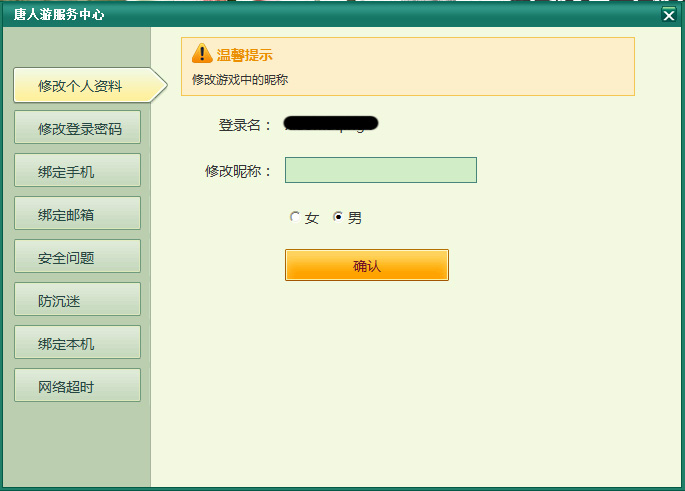Click the 修改游戏中的昵称 tip message
This screenshot has width=685, height=491.
tap(240, 79)
